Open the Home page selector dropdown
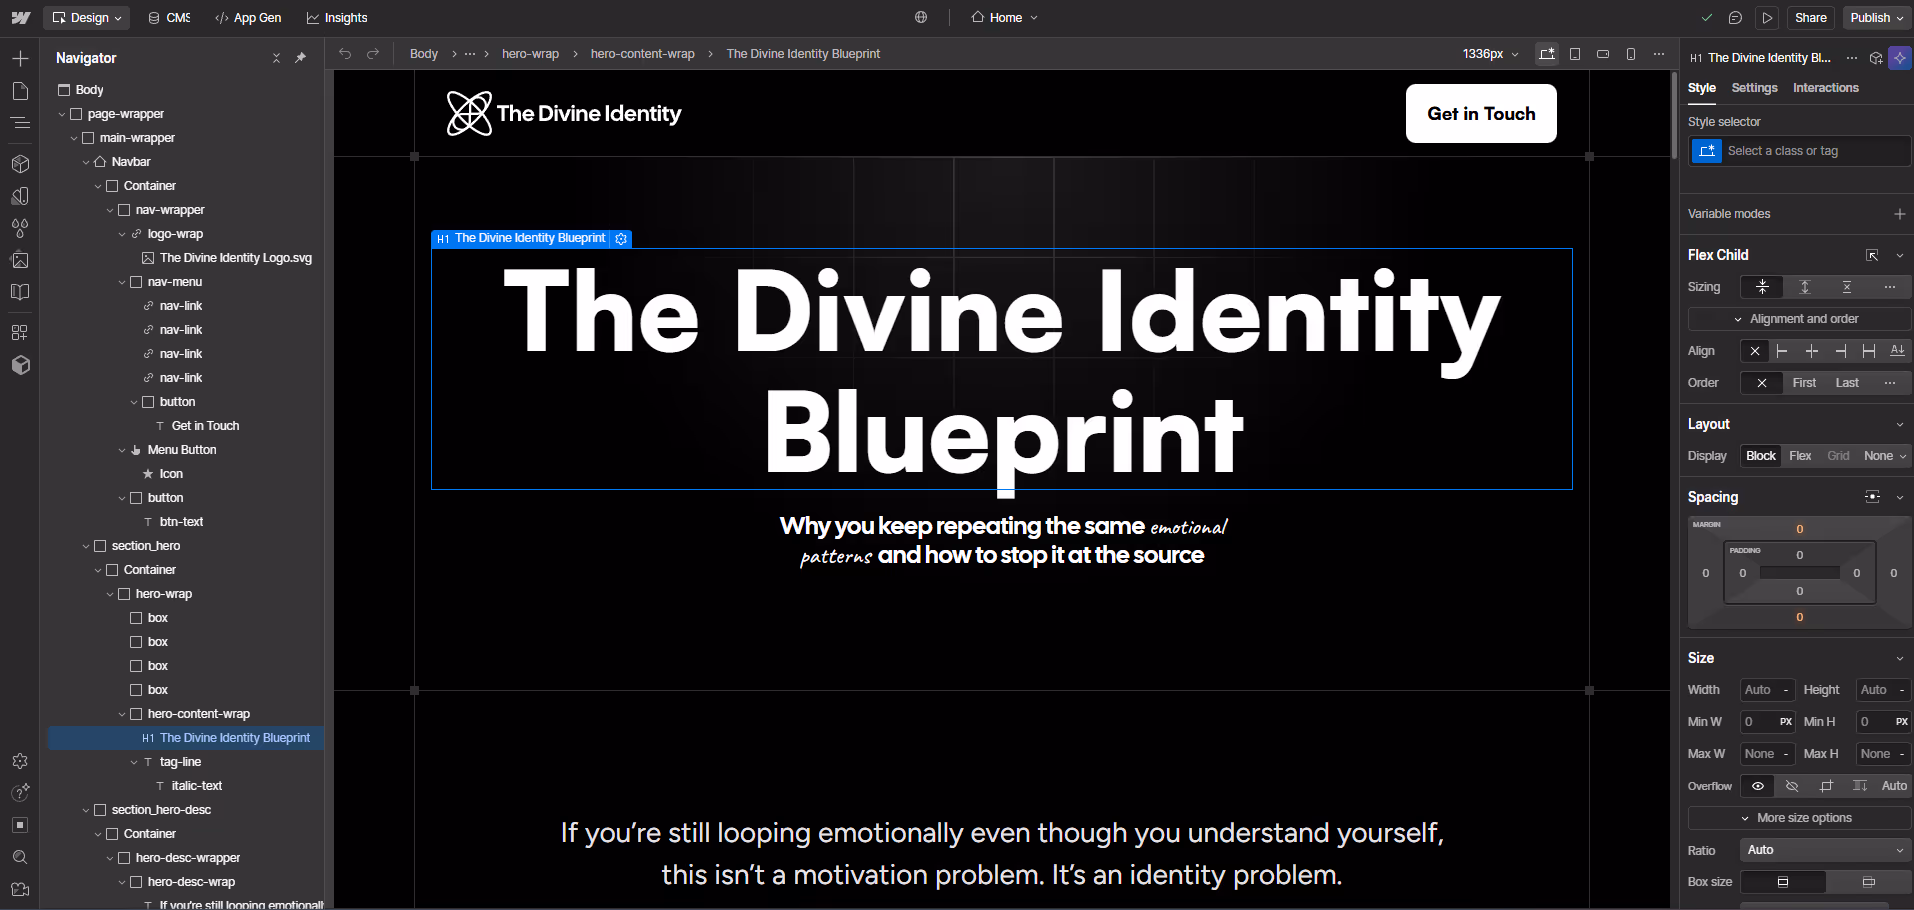 [1004, 18]
